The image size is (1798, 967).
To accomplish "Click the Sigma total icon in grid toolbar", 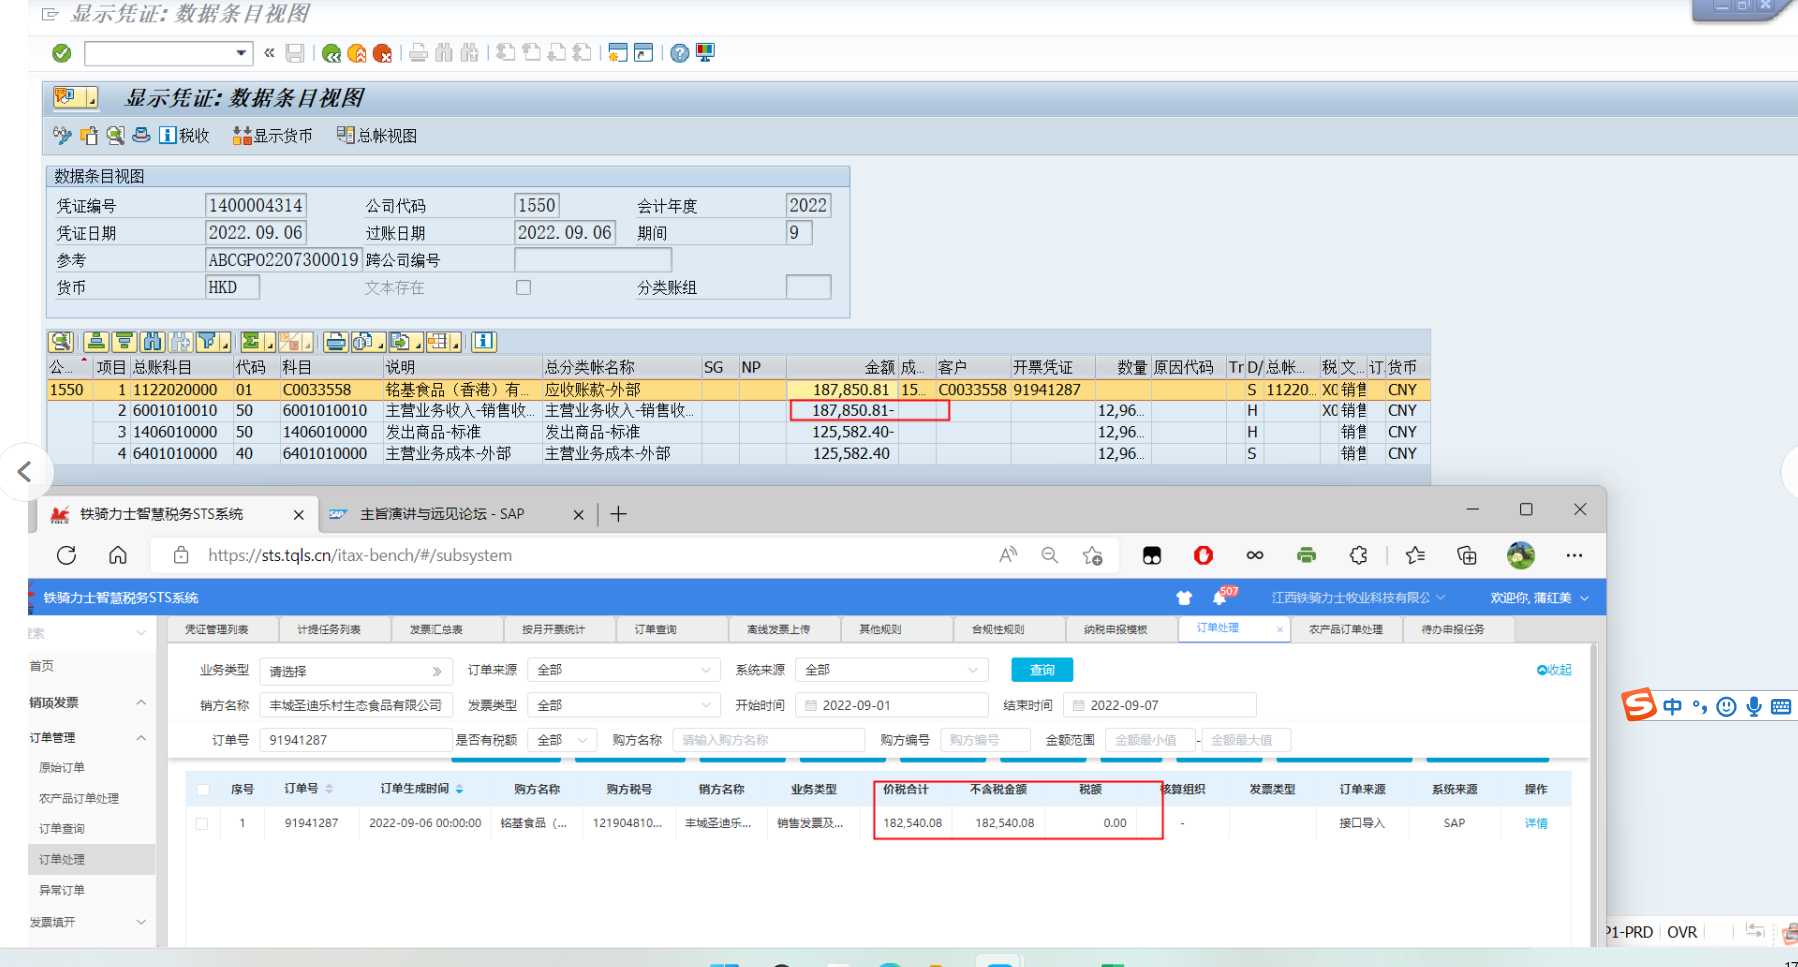I will tap(252, 342).
